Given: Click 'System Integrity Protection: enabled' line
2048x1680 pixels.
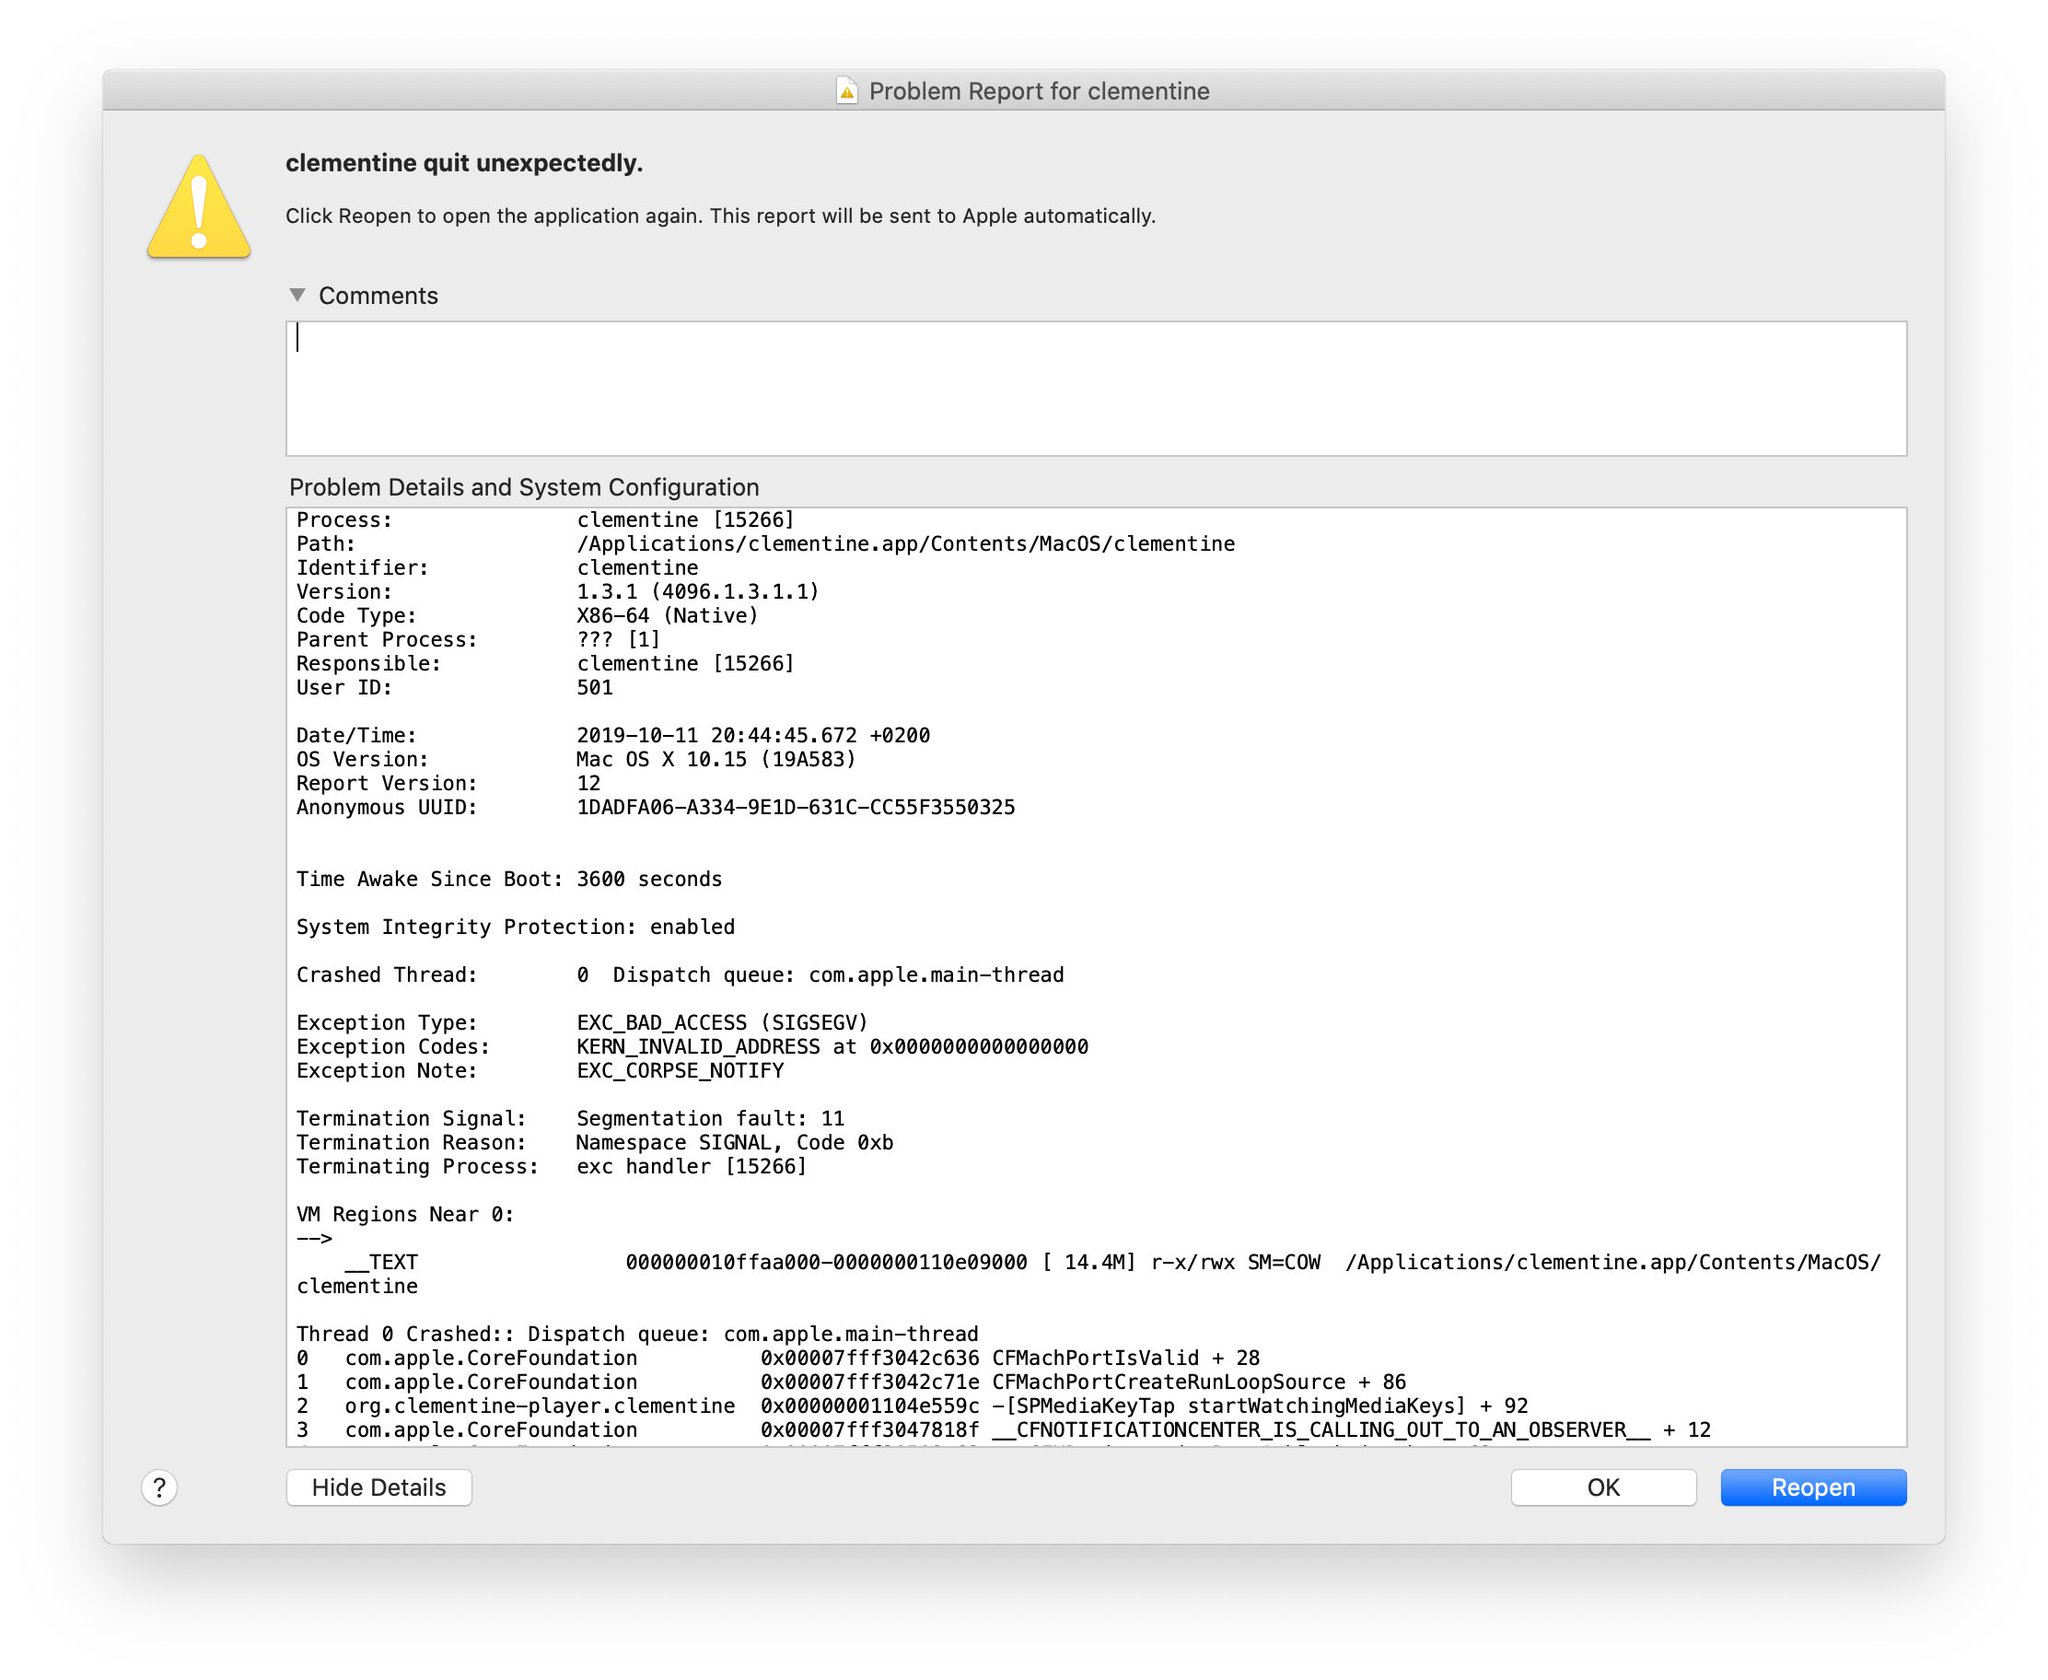Looking at the screenshot, I should (515, 927).
